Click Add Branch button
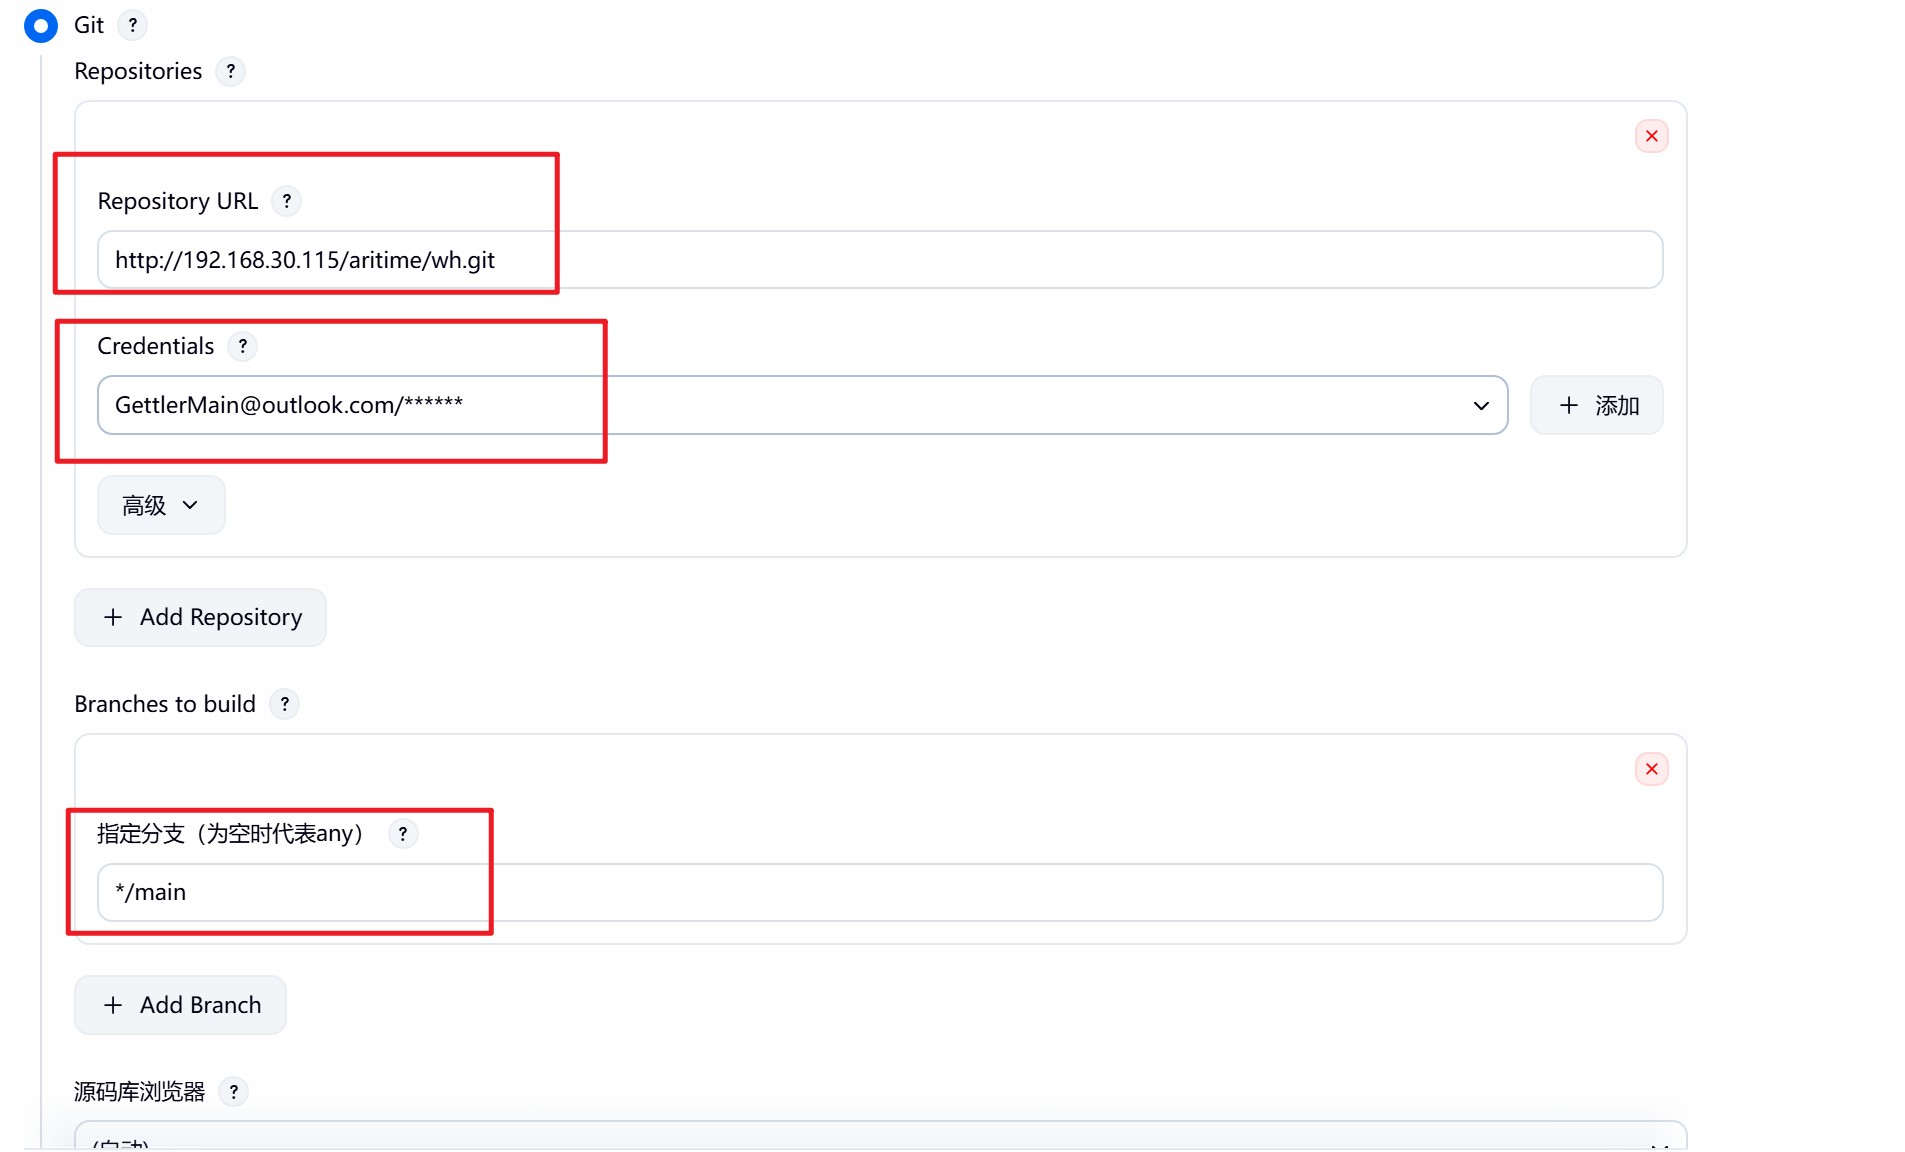 (180, 1005)
